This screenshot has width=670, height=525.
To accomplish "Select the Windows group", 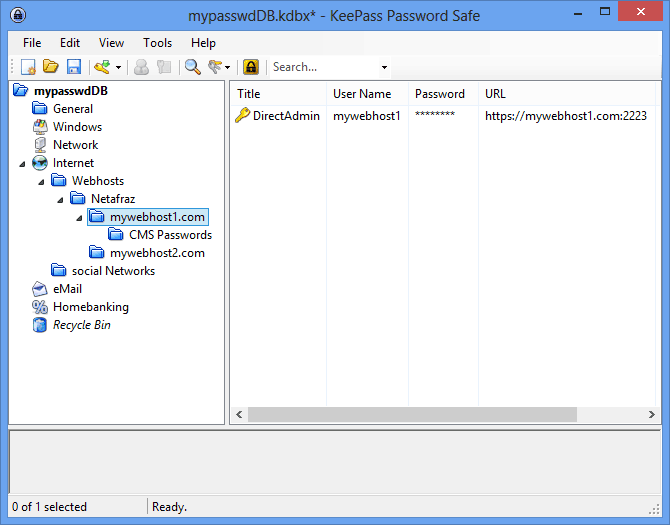I will point(77,127).
